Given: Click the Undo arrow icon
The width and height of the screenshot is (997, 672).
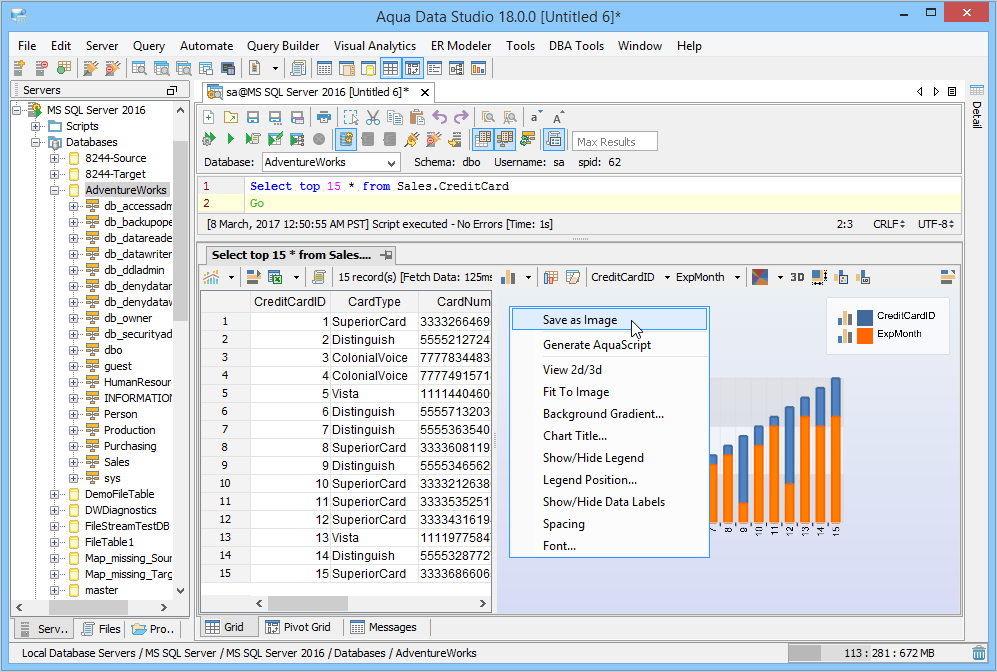Looking at the screenshot, I should click(x=440, y=117).
